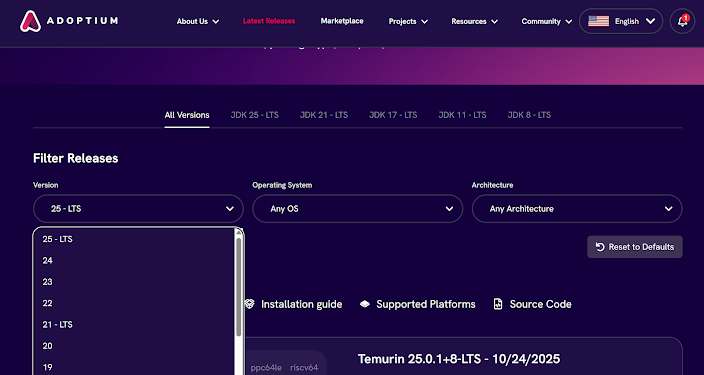Switch to the JDK 21 - LTS tab
704x375 pixels.
click(x=324, y=115)
